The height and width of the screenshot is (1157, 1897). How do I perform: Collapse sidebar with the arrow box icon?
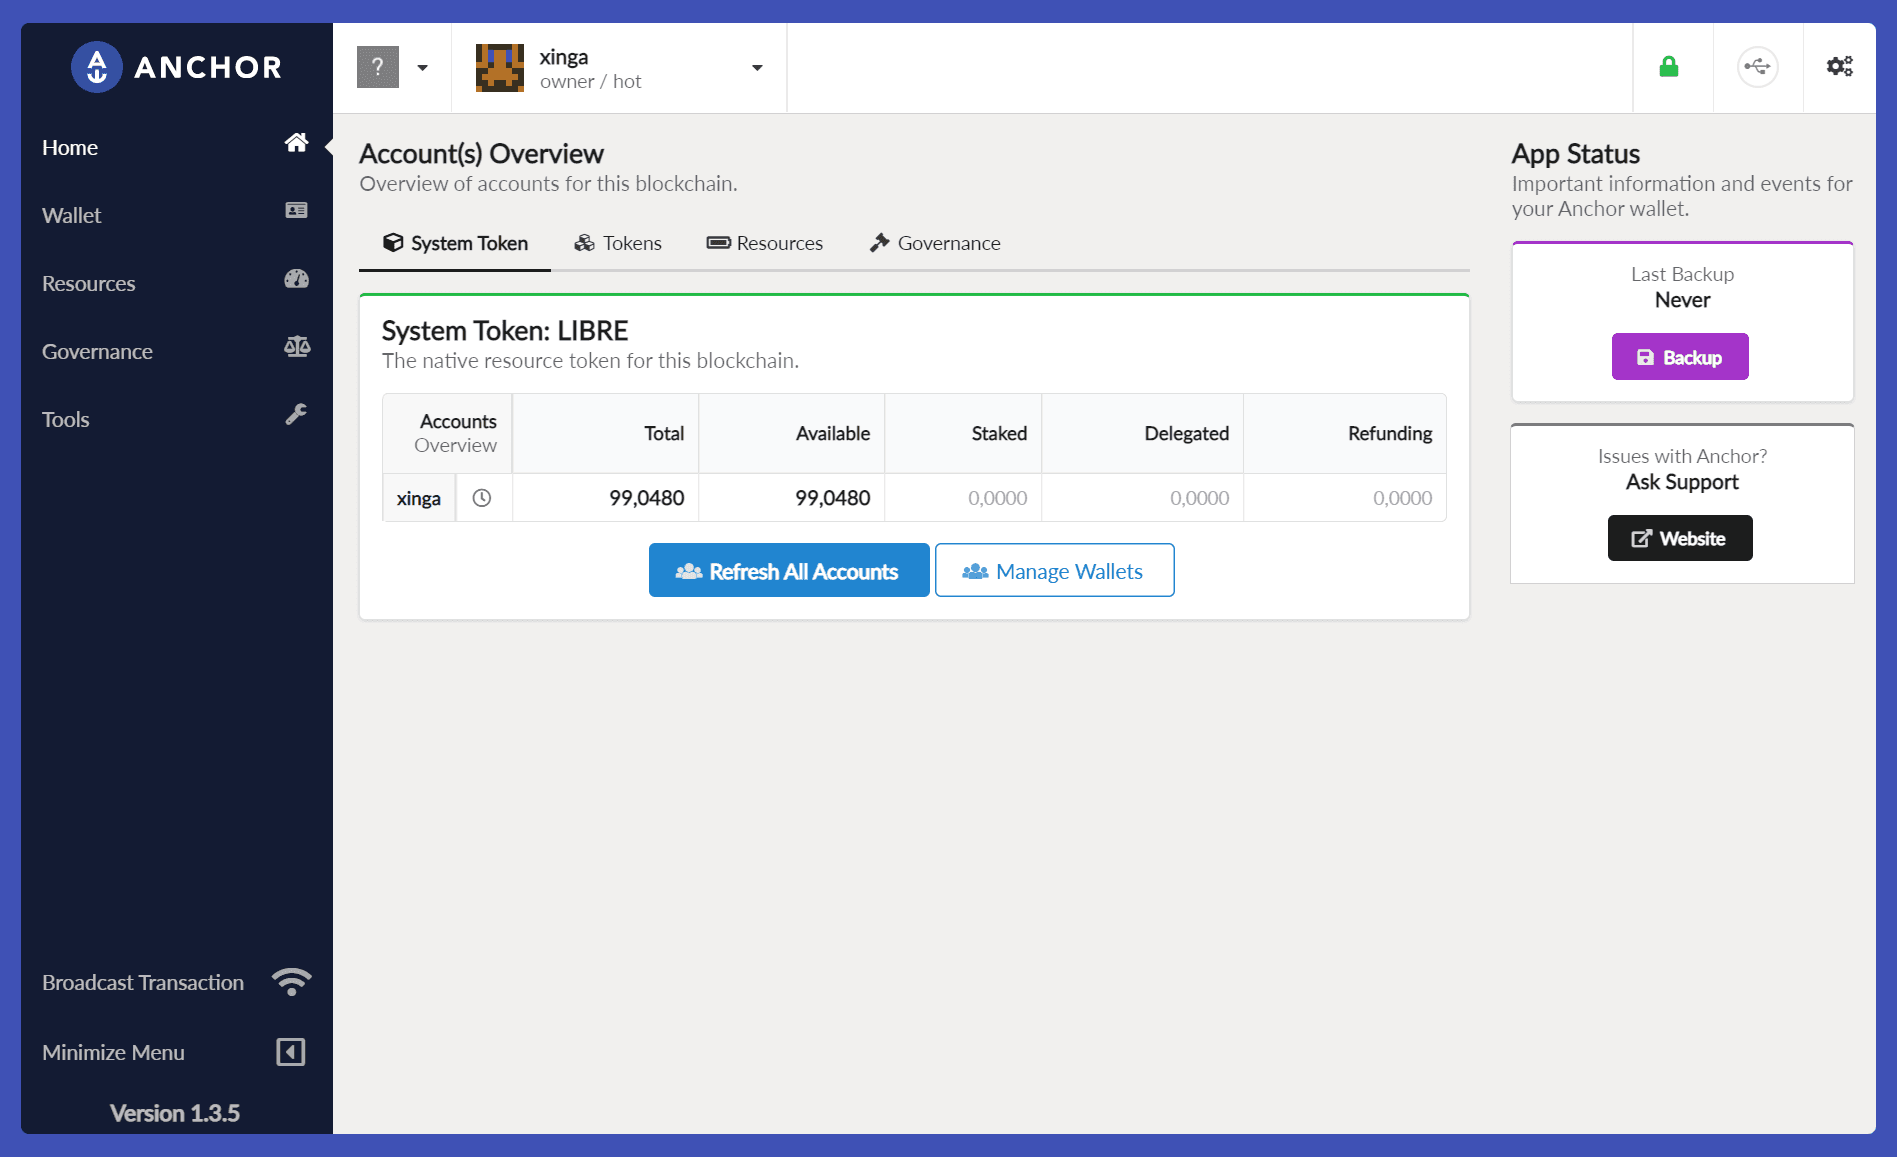290,1052
